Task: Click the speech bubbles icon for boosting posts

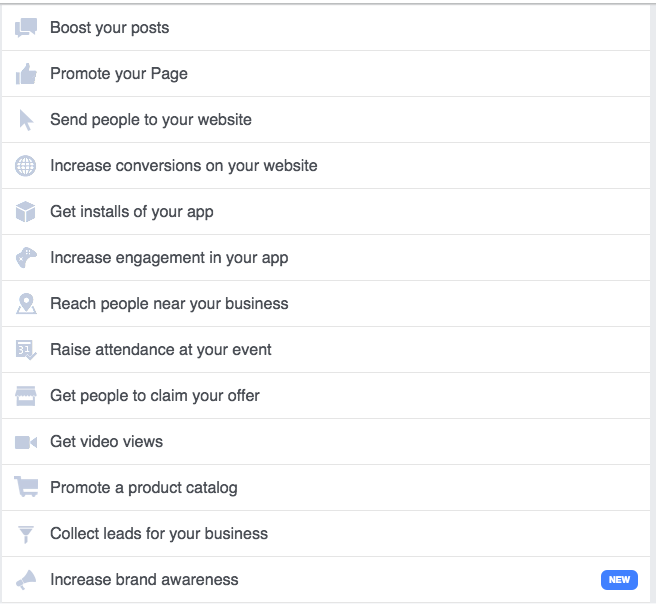Action: click(x=26, y=28)
